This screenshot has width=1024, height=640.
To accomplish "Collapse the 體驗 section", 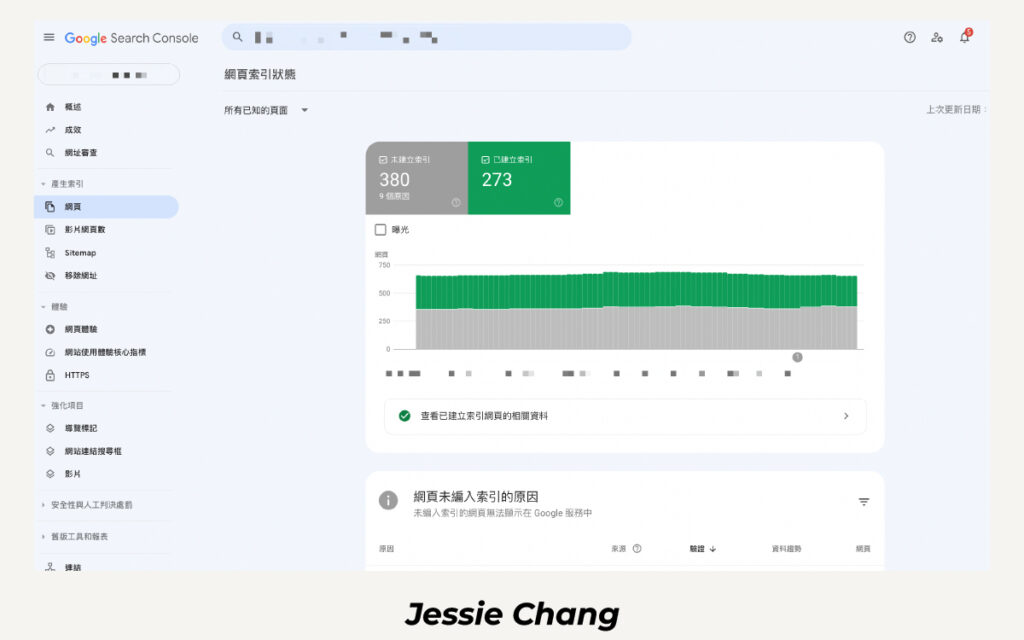I will click(54, 306).
